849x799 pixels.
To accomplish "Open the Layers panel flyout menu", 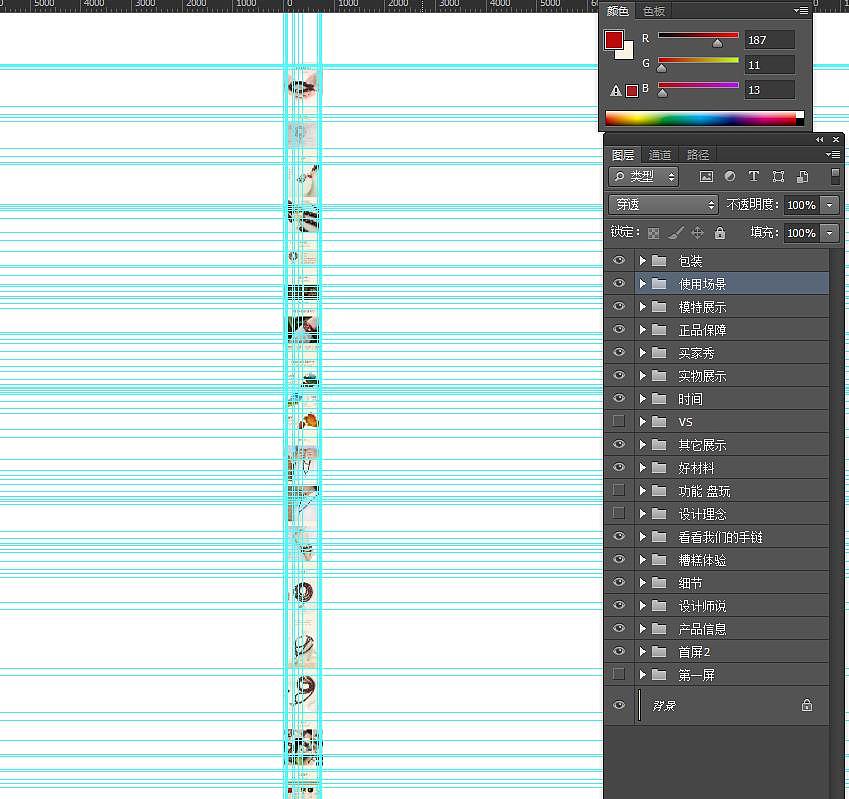I will 833,155.
